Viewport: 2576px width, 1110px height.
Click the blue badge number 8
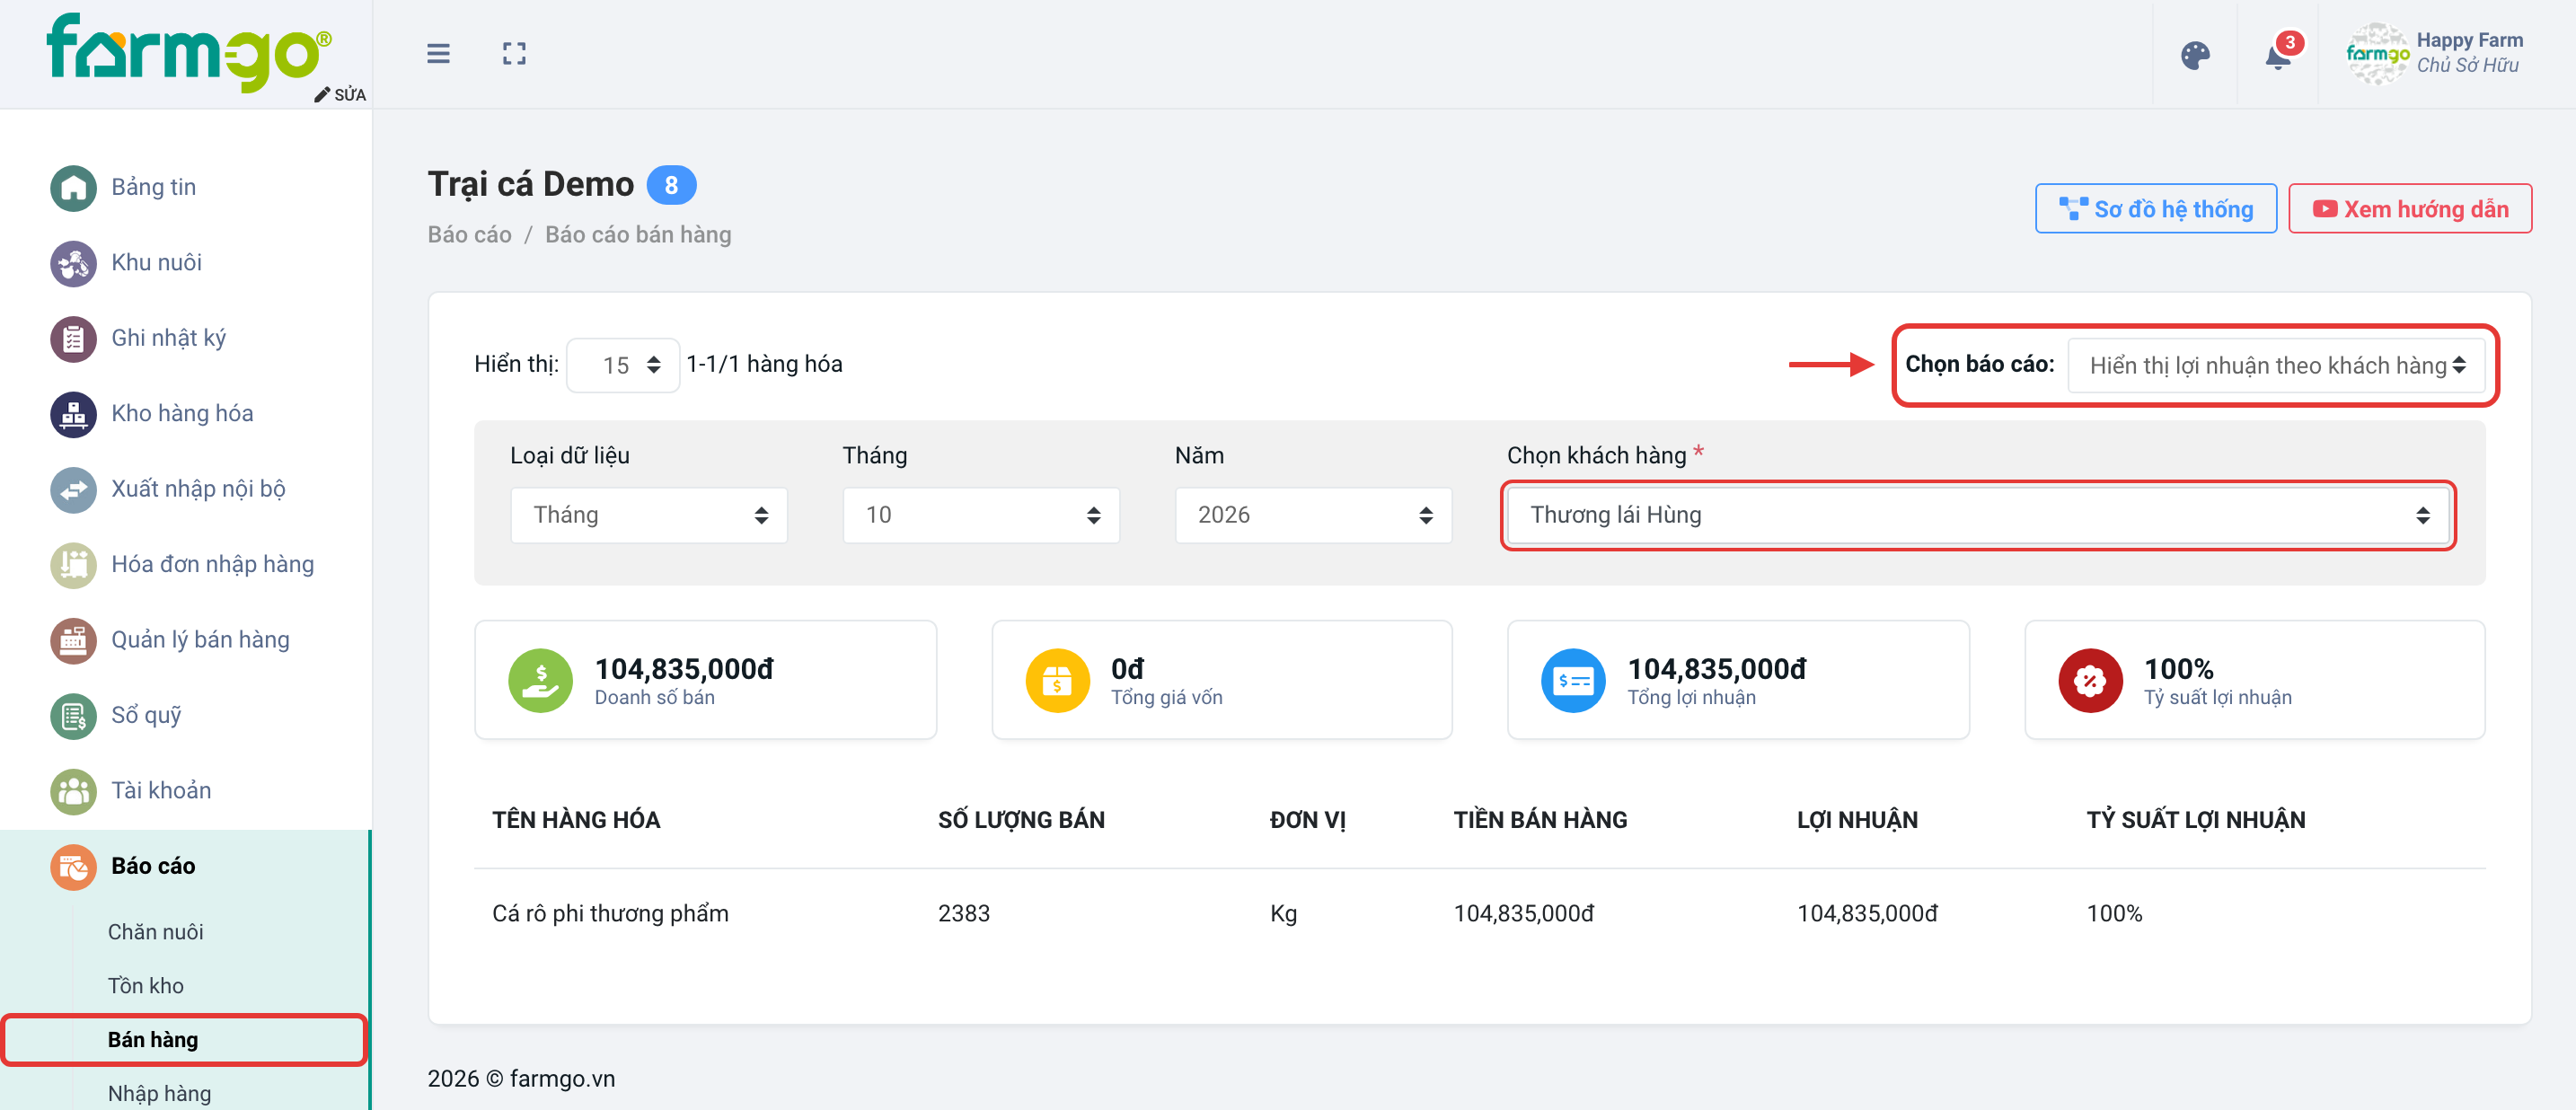click(x=671, y=185)
